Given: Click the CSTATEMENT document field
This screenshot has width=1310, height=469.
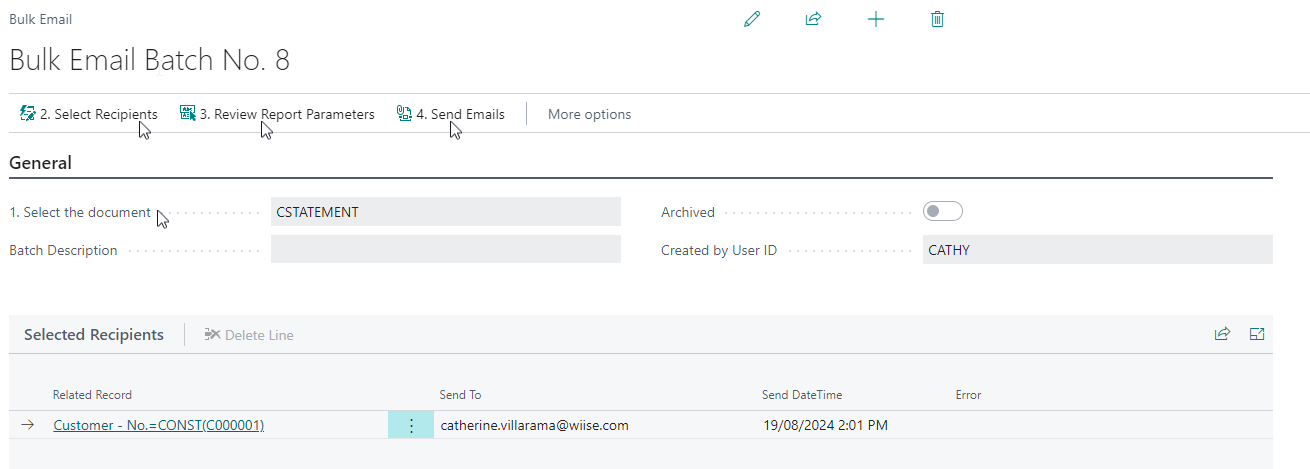Looking at the screenshot, I should (446, 212).
